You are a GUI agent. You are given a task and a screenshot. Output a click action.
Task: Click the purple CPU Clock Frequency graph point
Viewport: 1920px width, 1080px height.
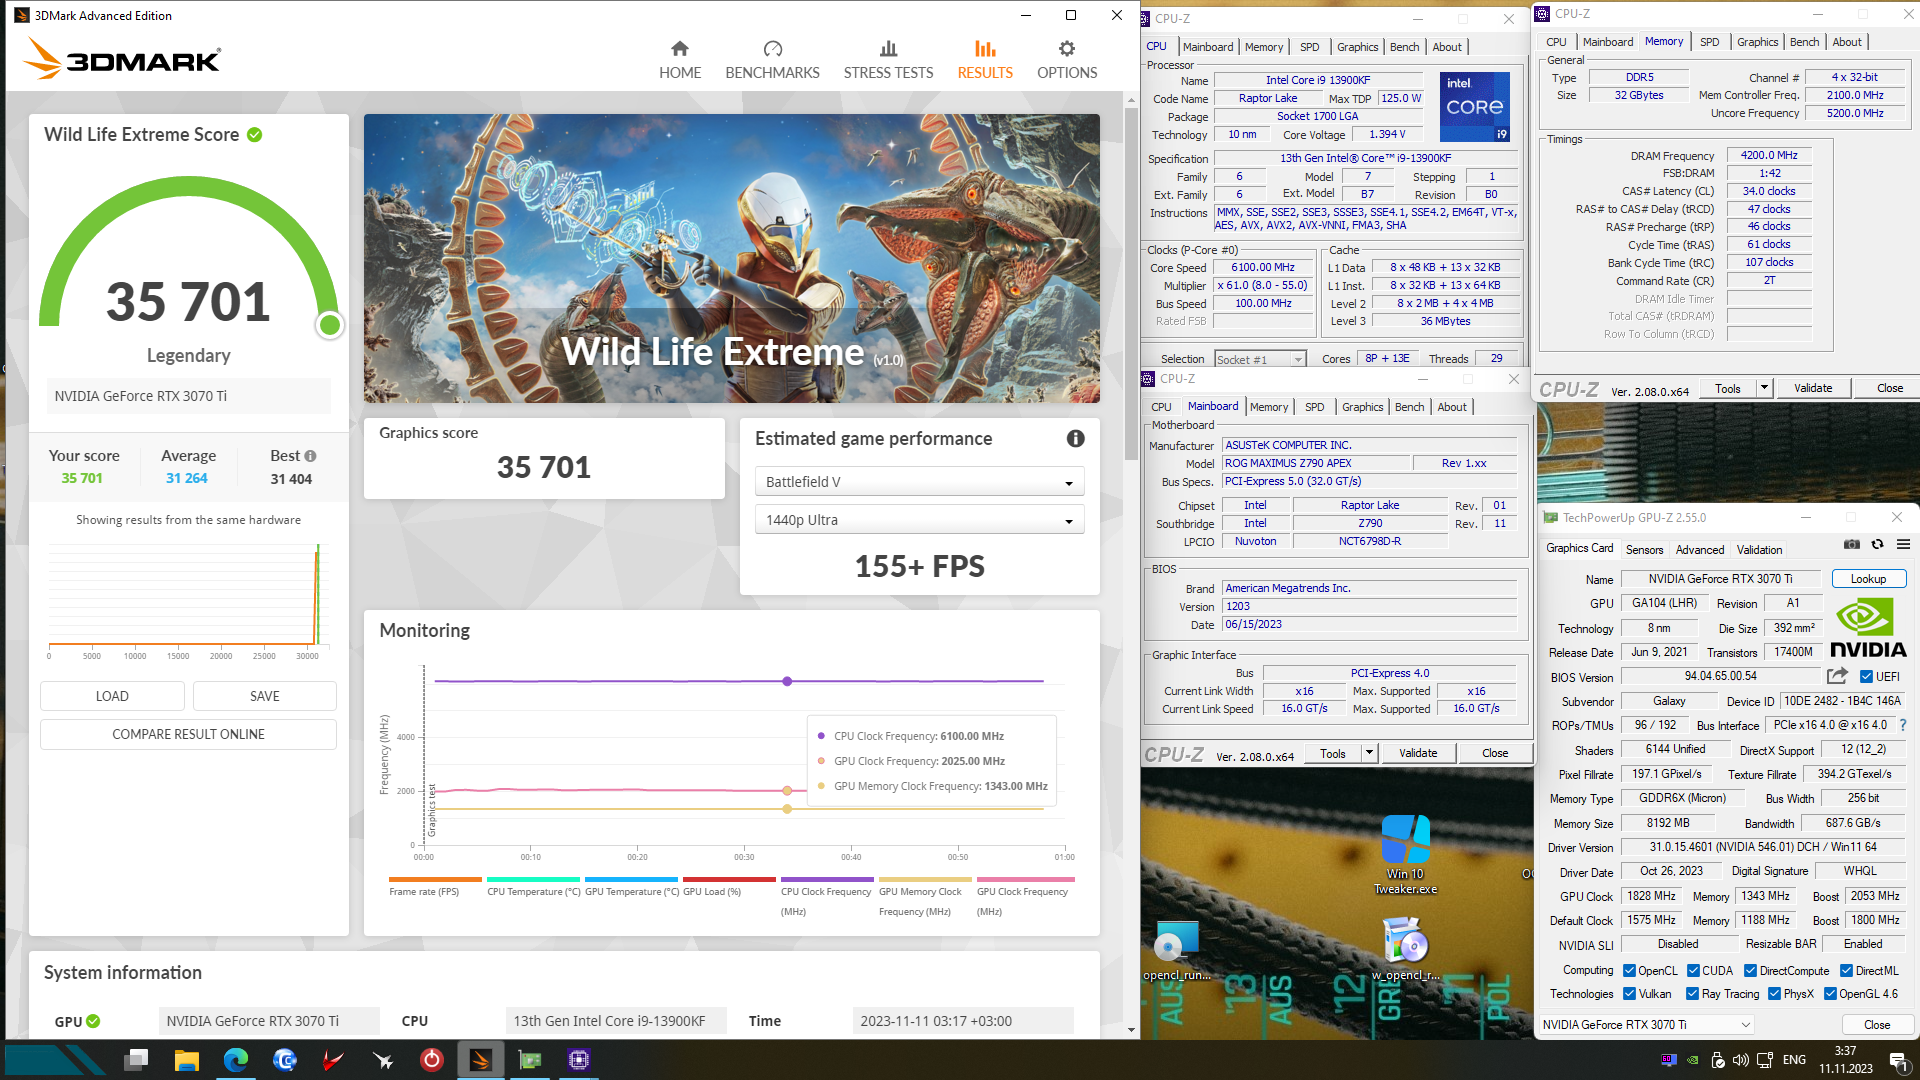787,681
